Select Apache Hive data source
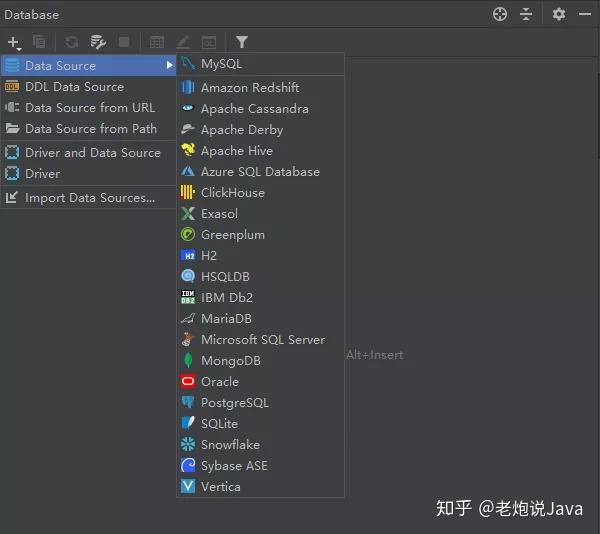 point(260,151)
